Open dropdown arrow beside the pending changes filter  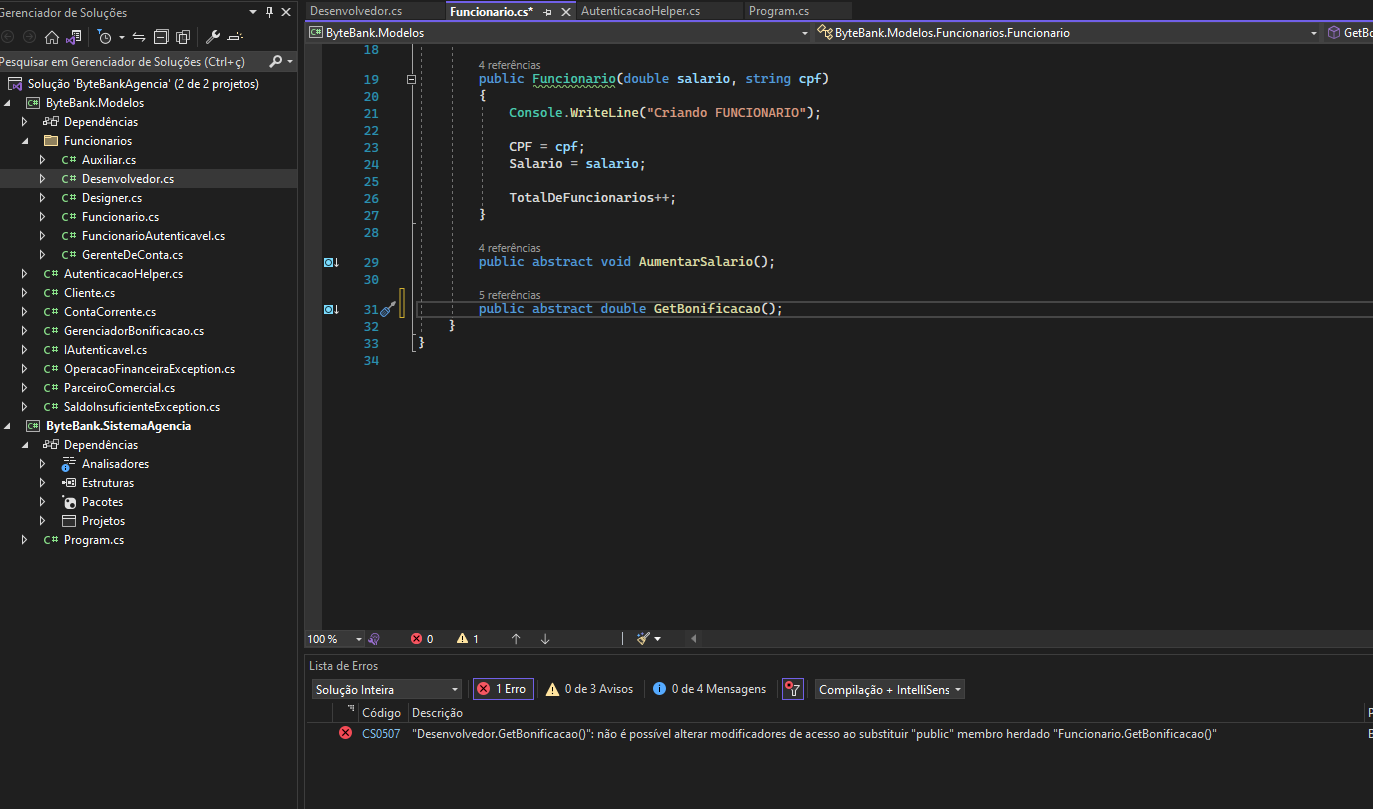click(121, 37)
